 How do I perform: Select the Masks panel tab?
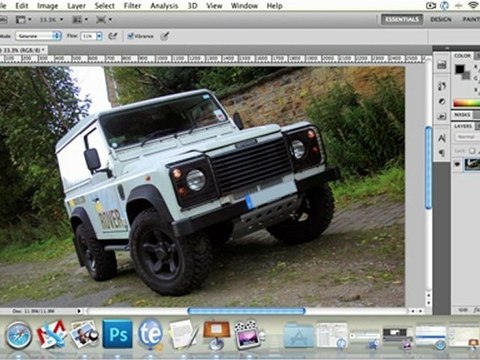coord(462,115)
